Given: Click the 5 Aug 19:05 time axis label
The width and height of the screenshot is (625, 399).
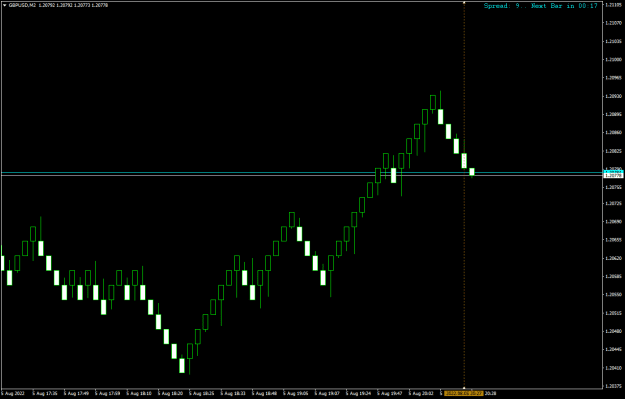Looking at the screenshot, I should (x=296, y=393).
